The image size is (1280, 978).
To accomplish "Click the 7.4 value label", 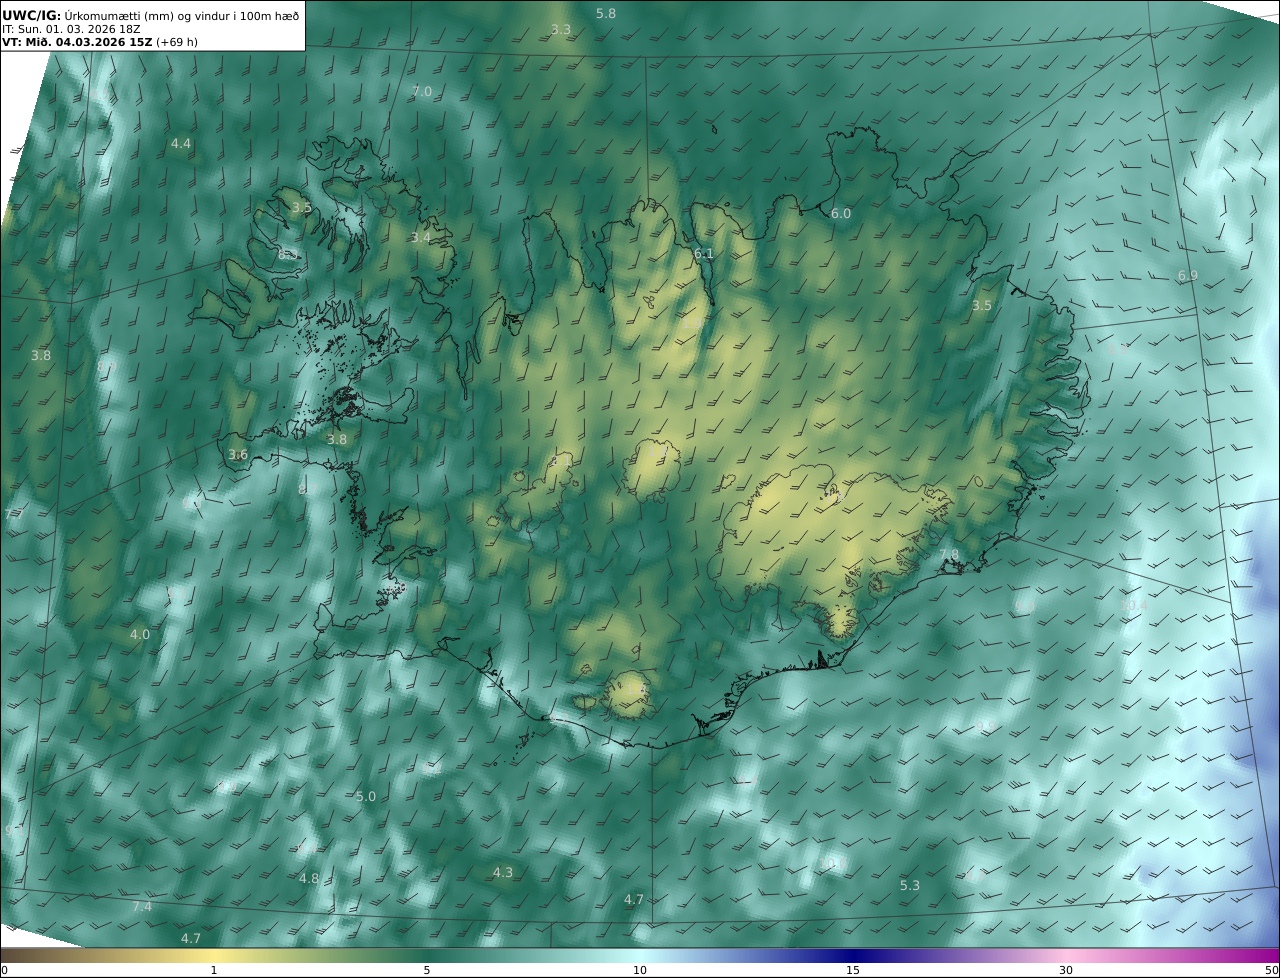I will click(x=142, y=907).
